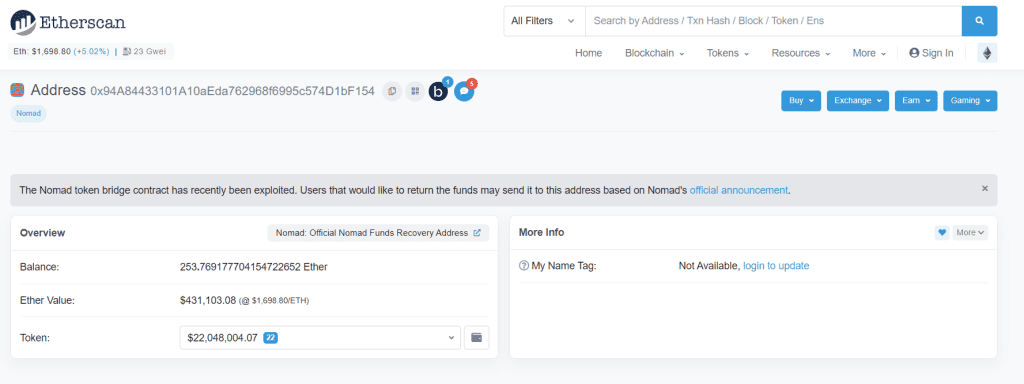
Task: Open the Blockscan chat 'b' icon
Action: coord(438,91)
